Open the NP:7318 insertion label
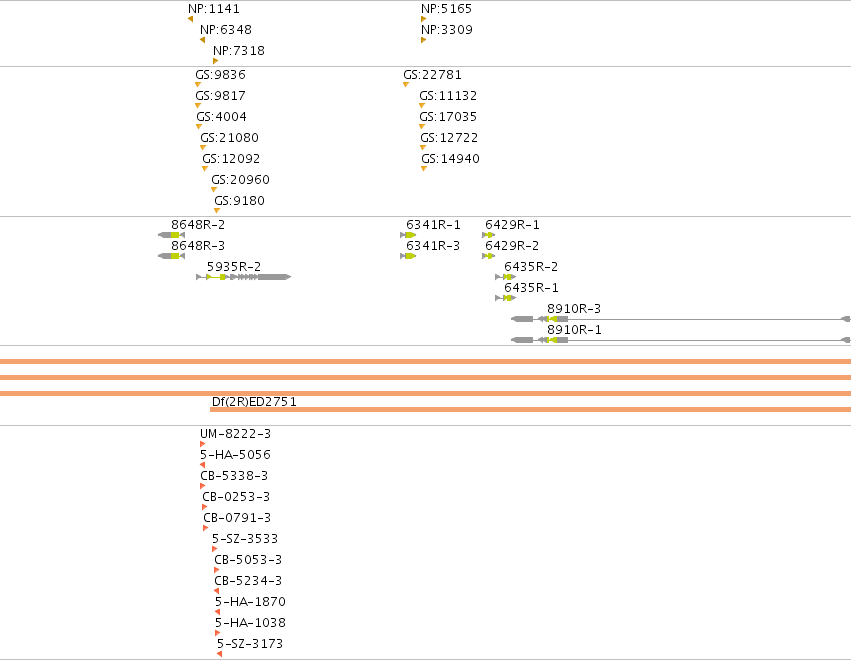Screen dimensions: 851x660 (239, 51)
